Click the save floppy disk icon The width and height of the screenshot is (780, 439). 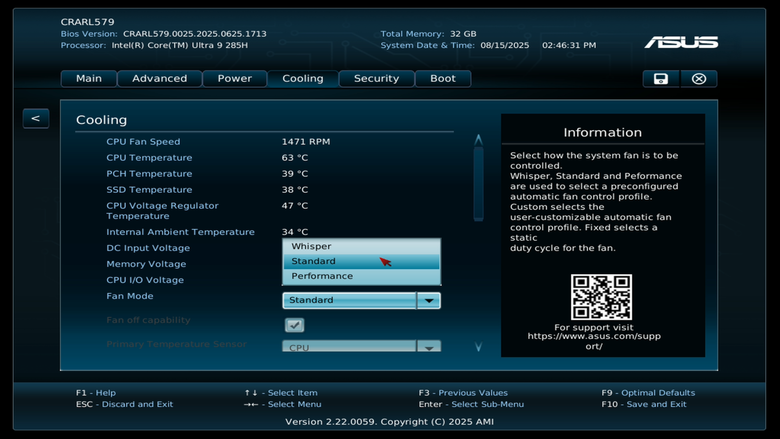click(661, 79)
